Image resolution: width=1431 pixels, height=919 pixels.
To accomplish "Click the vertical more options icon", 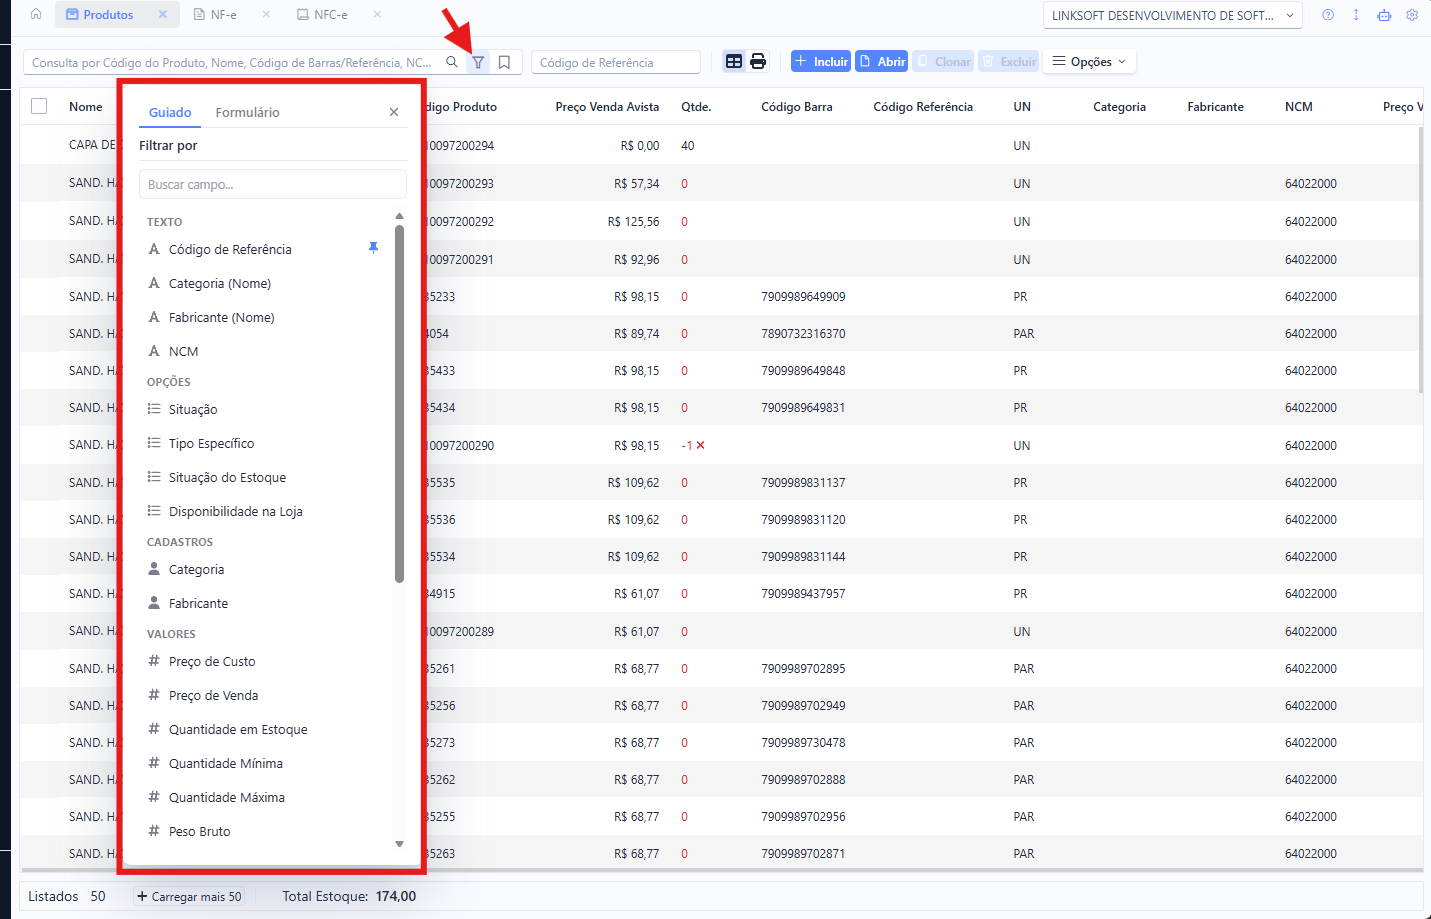I will pyautogui.click(x=1356, y=15).
